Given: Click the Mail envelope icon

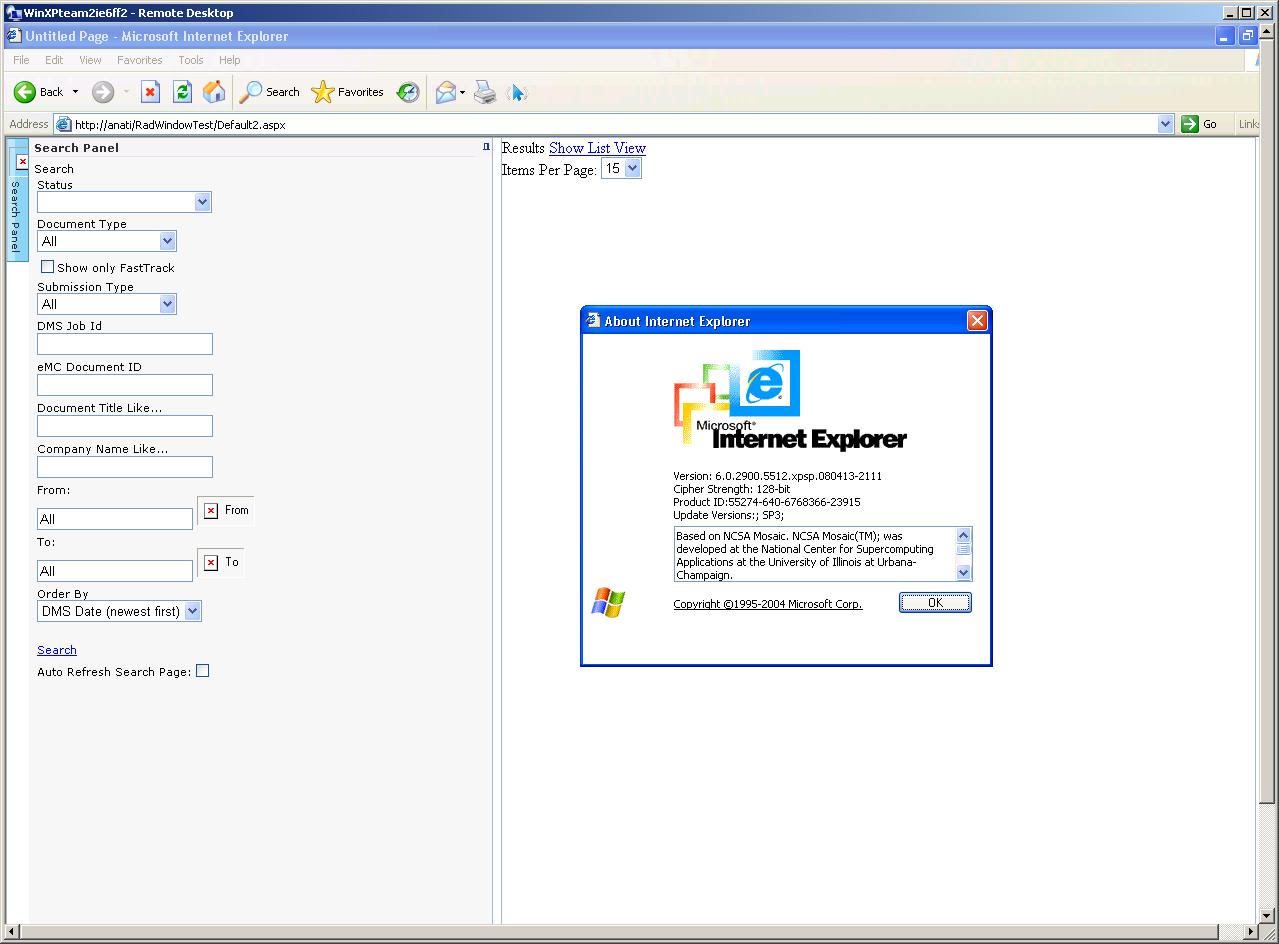Looking at the screenshot, I should (x=445, y=92).
